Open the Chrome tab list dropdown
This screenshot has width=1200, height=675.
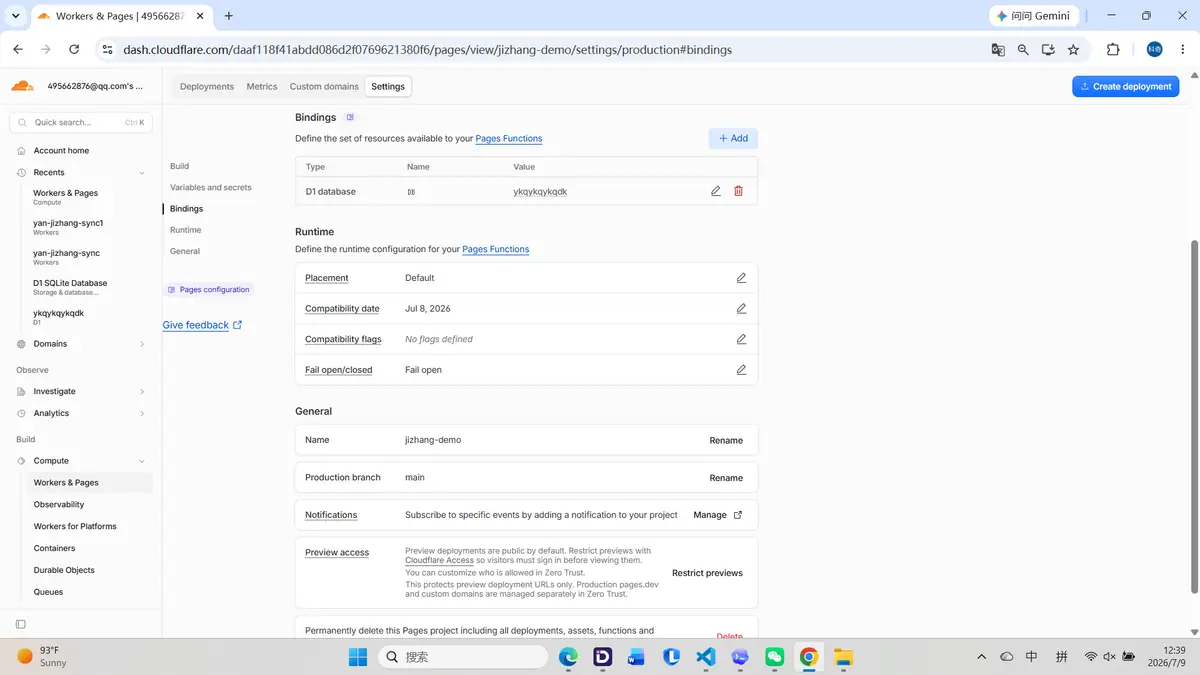tap(15, 16)
